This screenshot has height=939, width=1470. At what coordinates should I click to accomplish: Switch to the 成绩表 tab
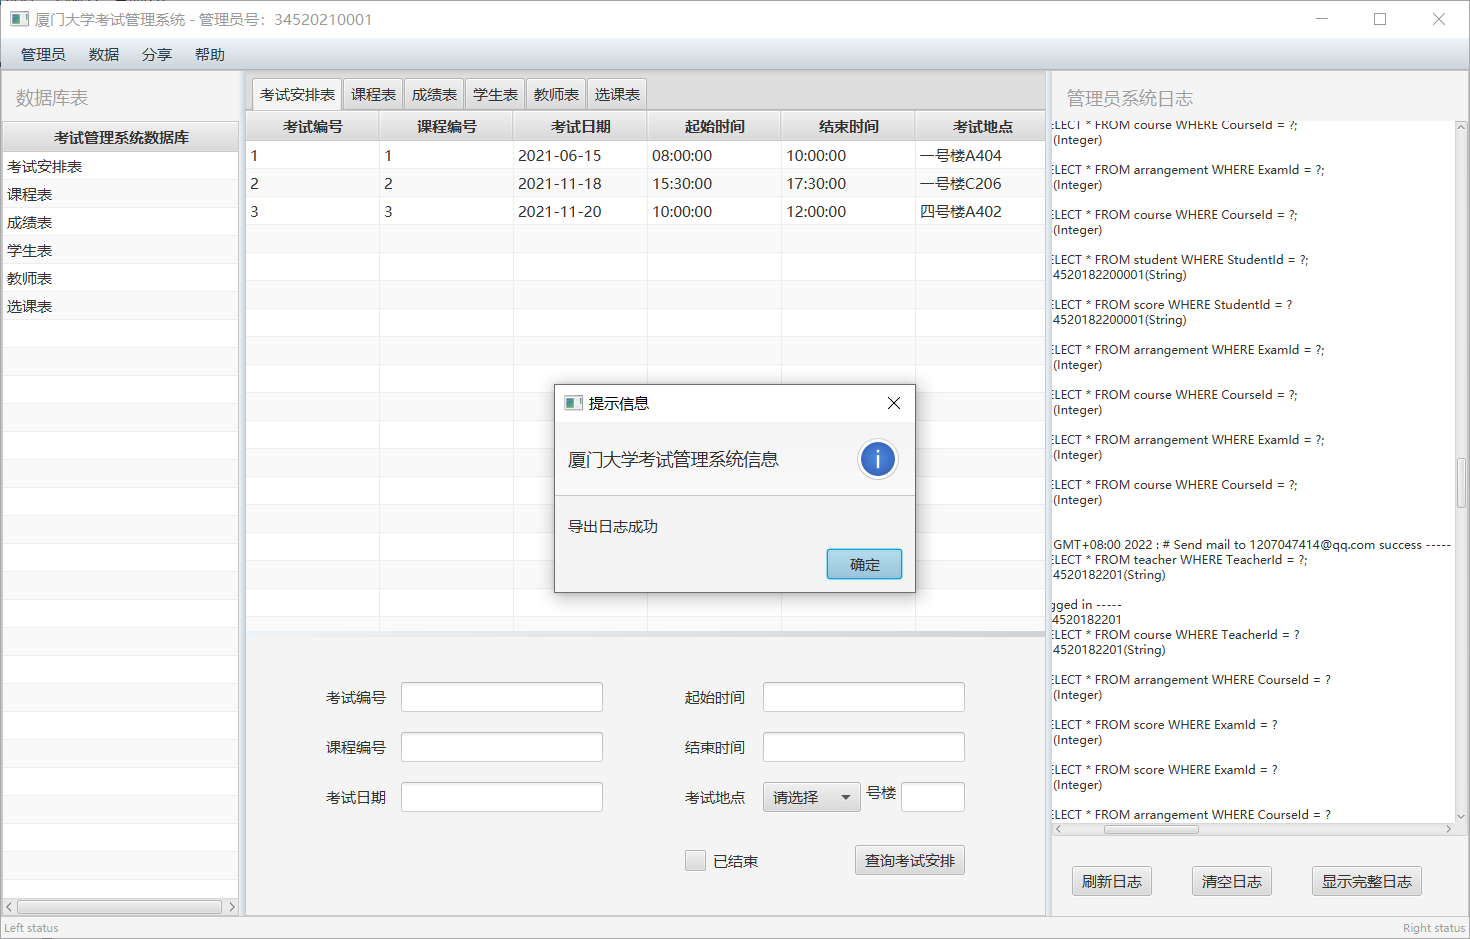(x=434, y=94)
